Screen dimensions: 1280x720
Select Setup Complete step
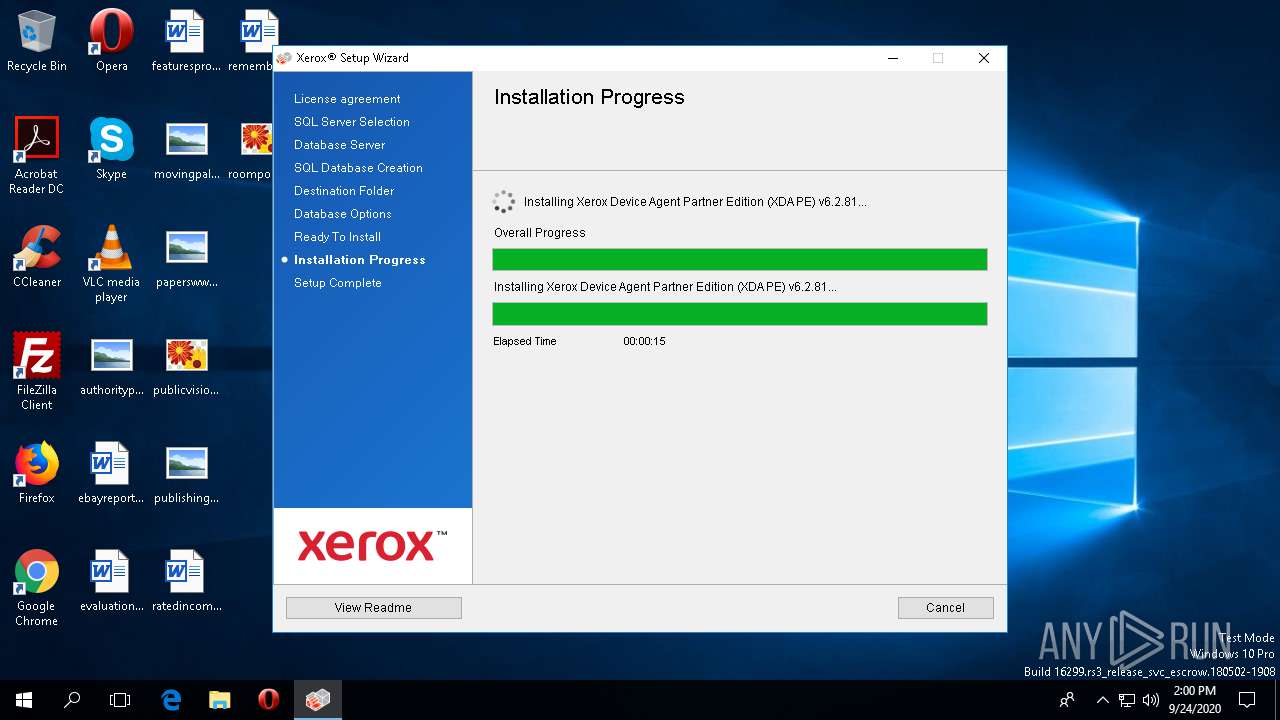click(338, 283)
